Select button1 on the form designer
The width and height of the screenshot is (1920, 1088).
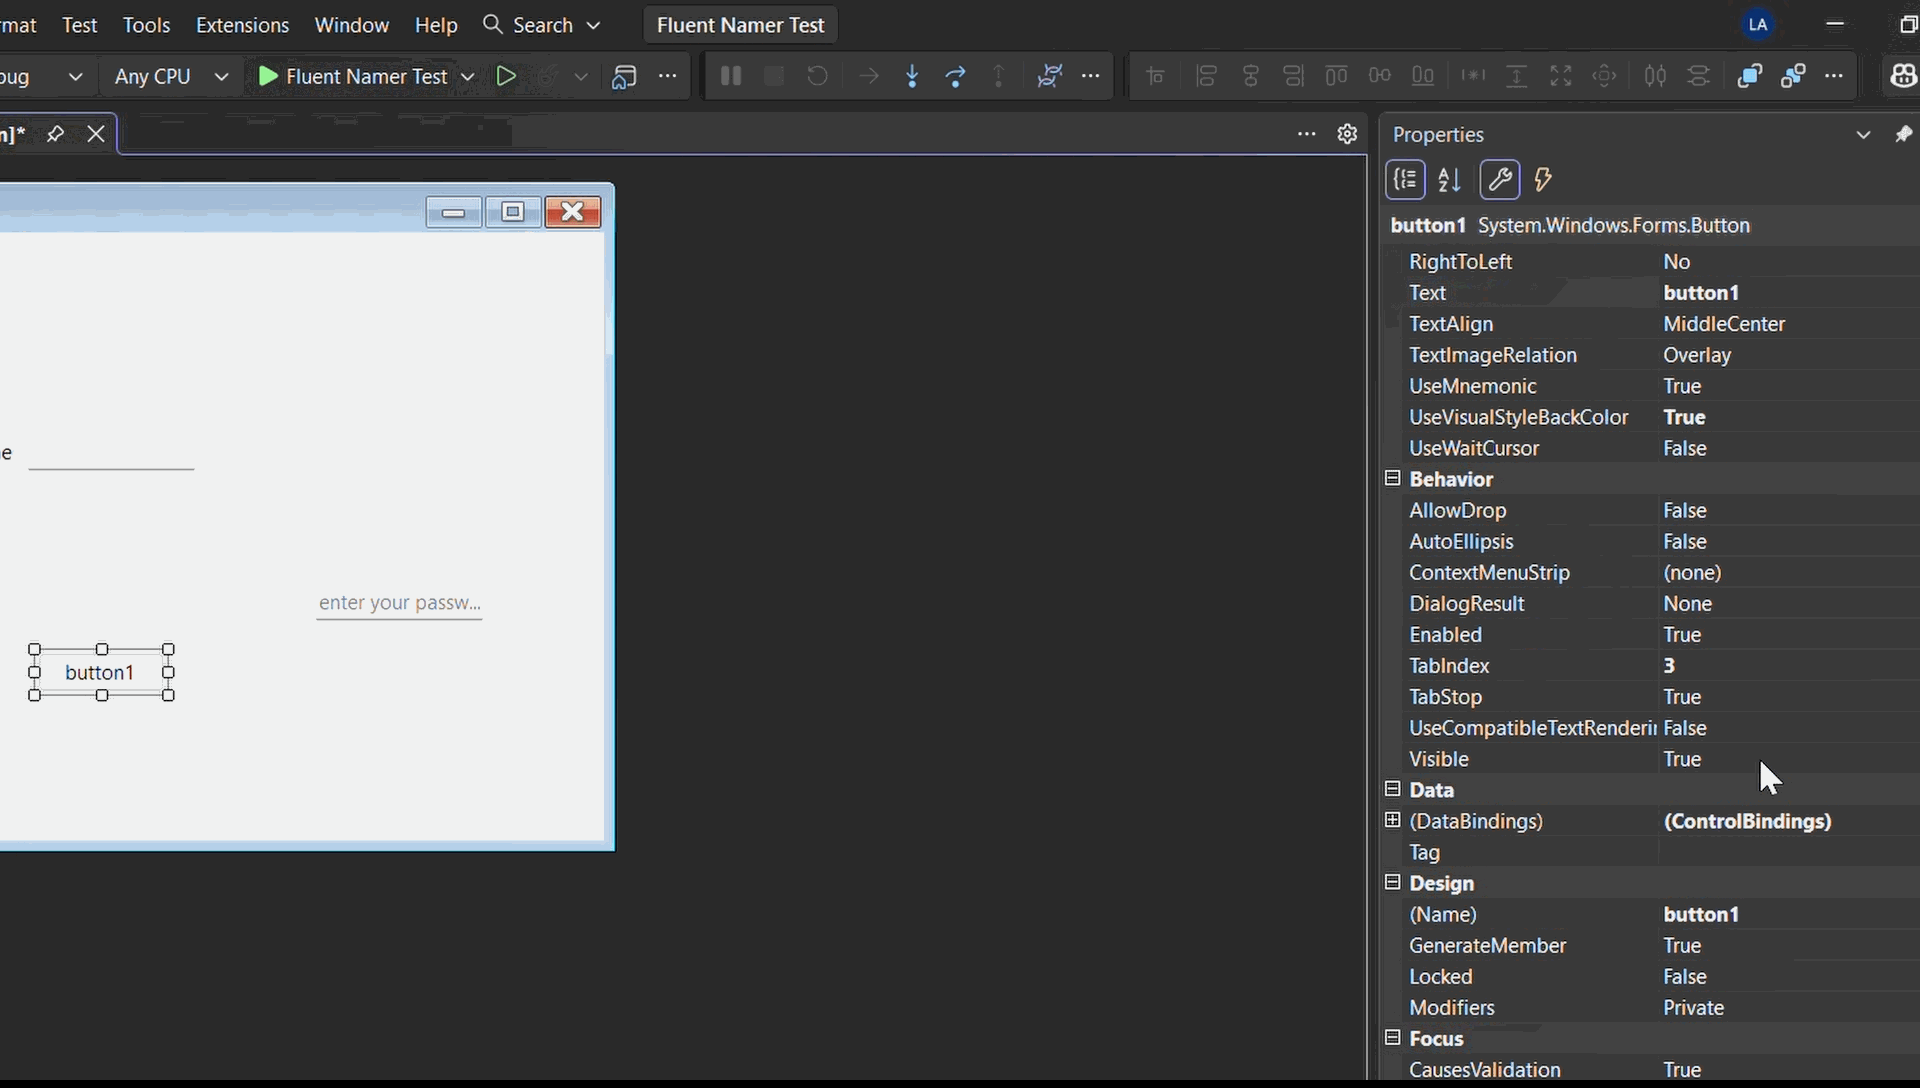pyautogui.click(x=100, y=672)
